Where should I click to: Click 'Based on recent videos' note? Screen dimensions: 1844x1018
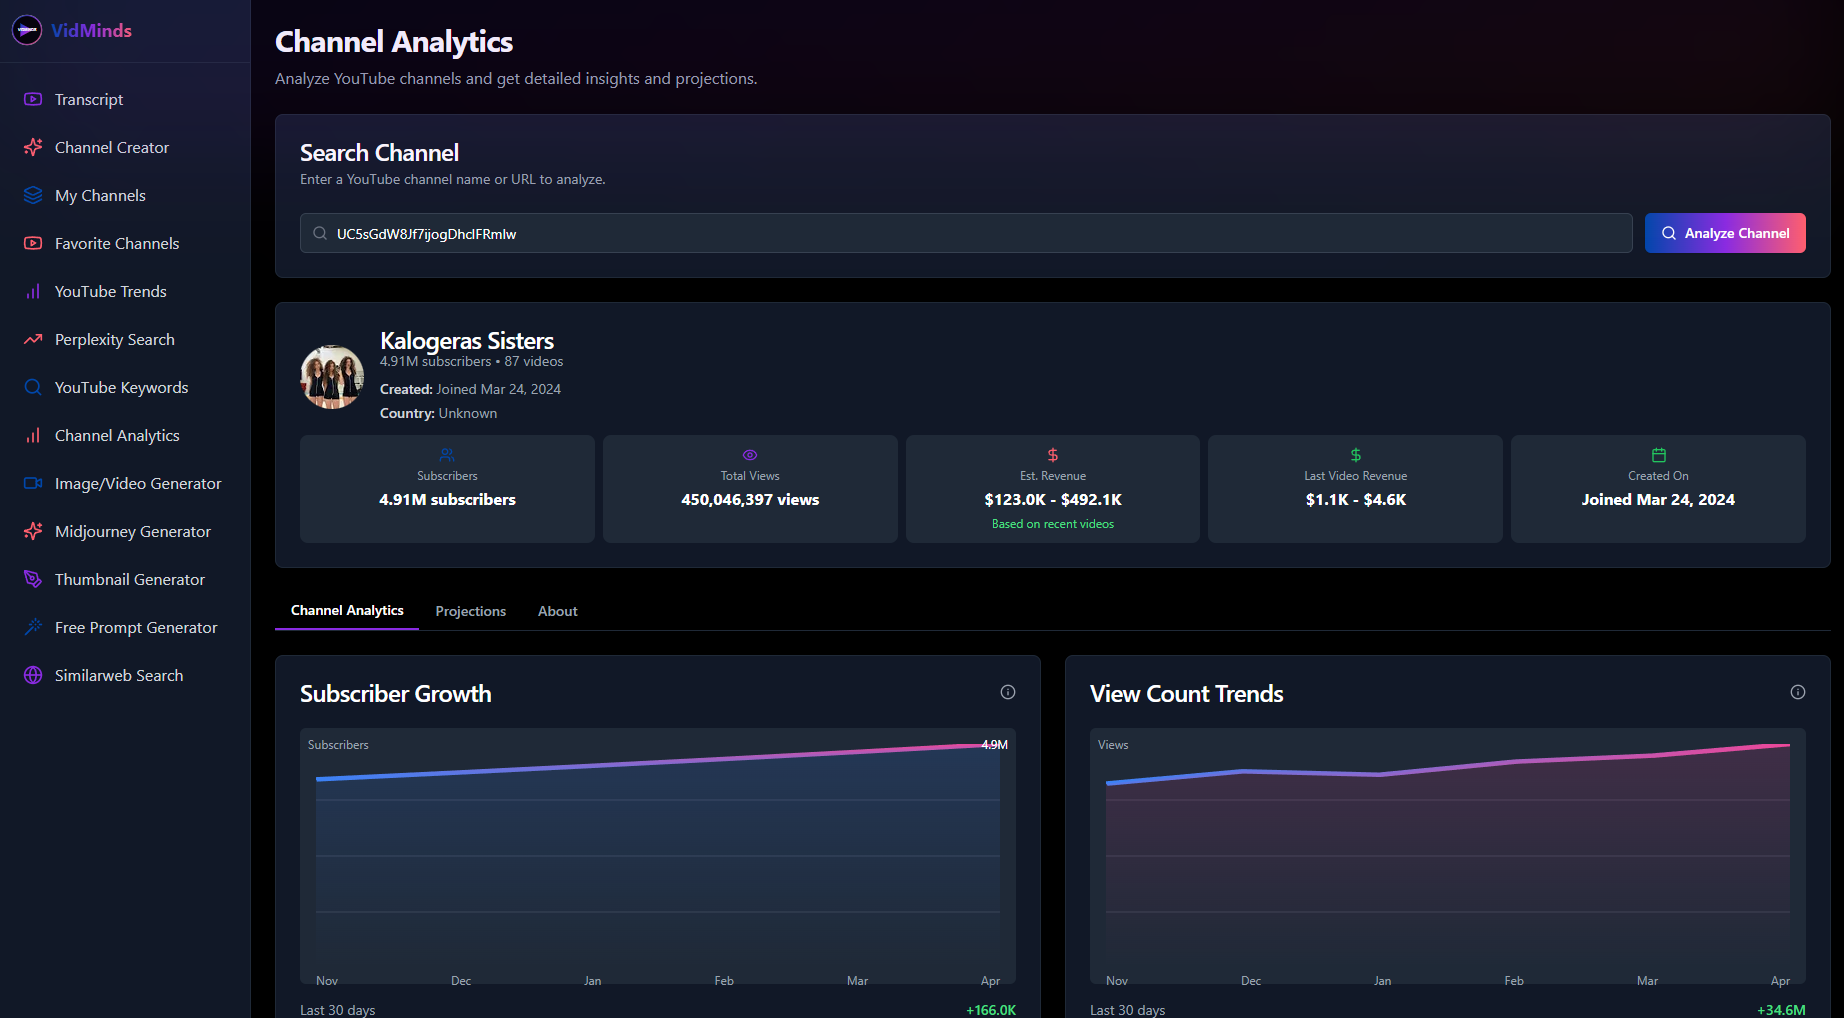1053,524
